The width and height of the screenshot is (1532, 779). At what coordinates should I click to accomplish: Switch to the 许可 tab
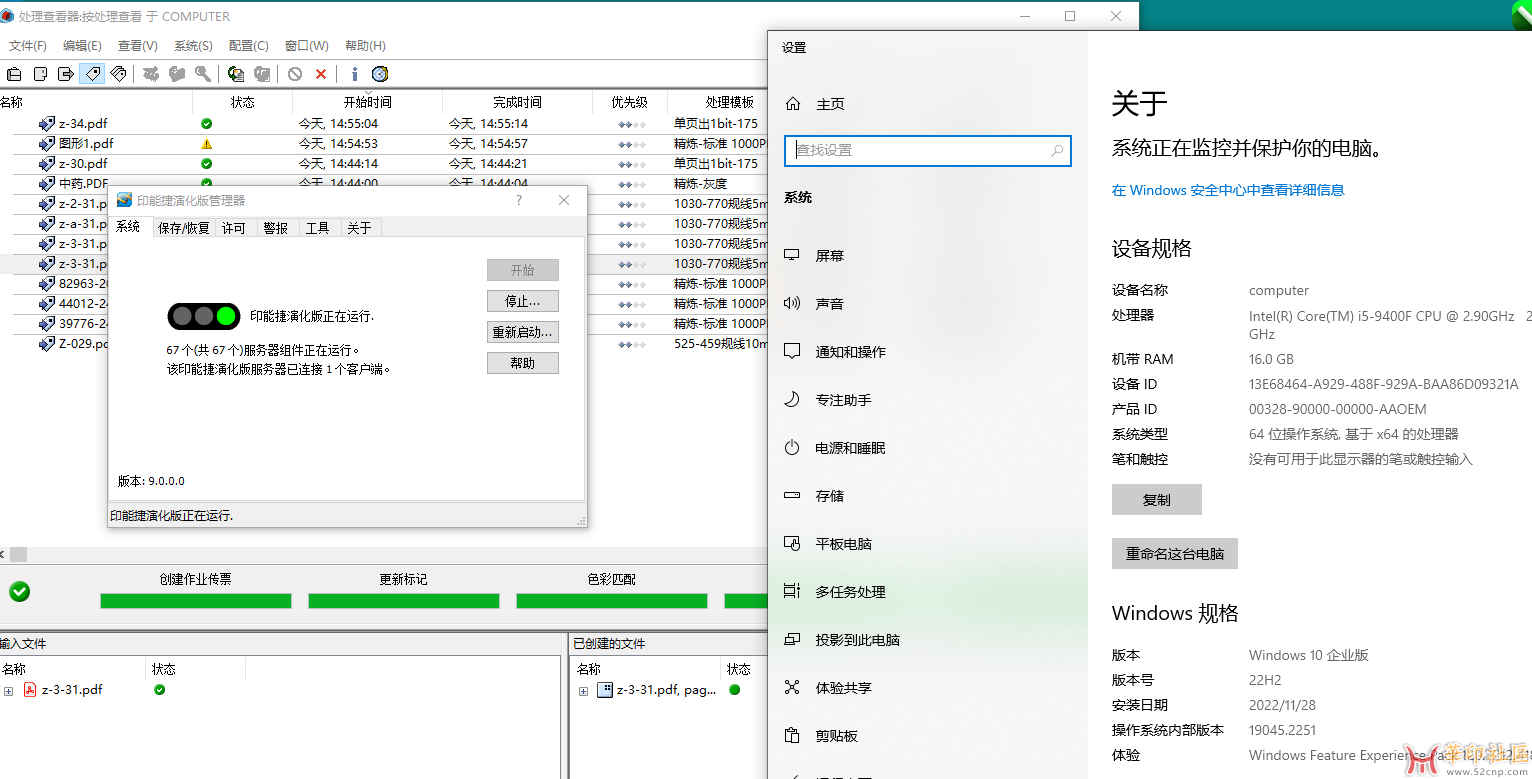click(x=234, y=228)
